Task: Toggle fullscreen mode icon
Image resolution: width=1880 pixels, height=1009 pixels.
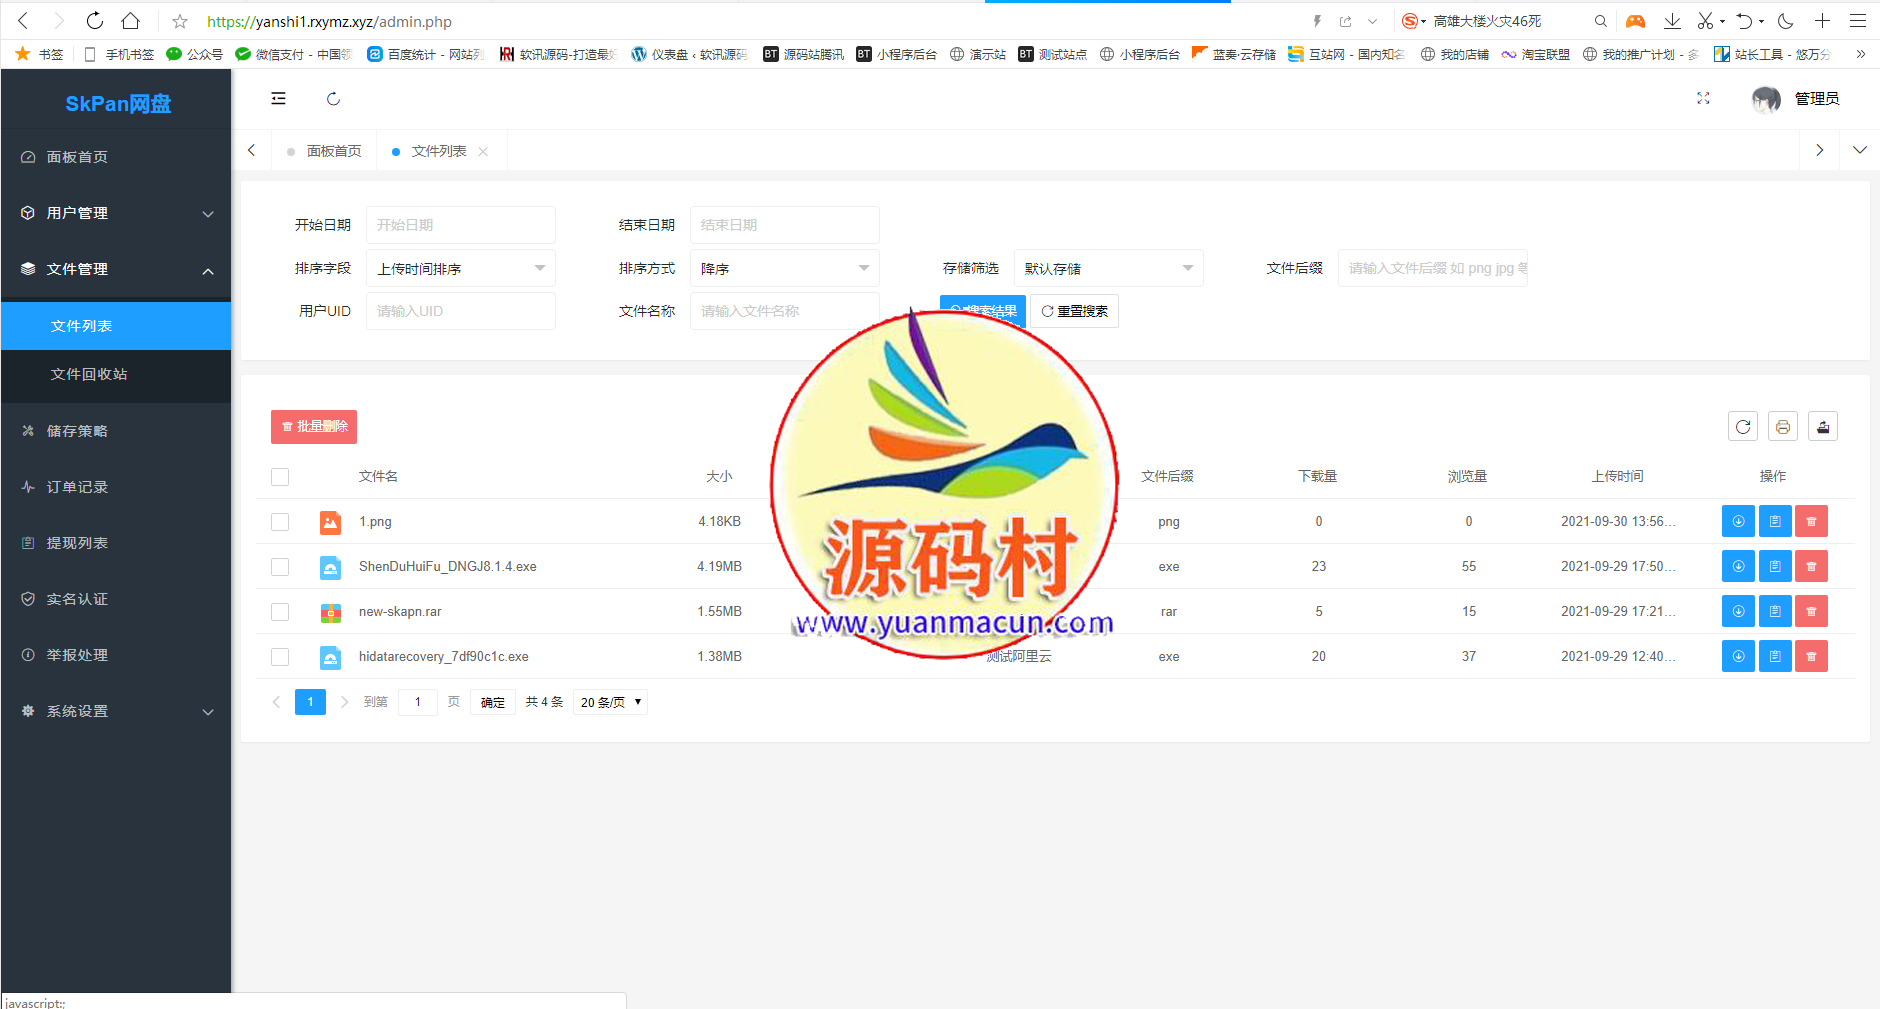Action: point(1703,98)
